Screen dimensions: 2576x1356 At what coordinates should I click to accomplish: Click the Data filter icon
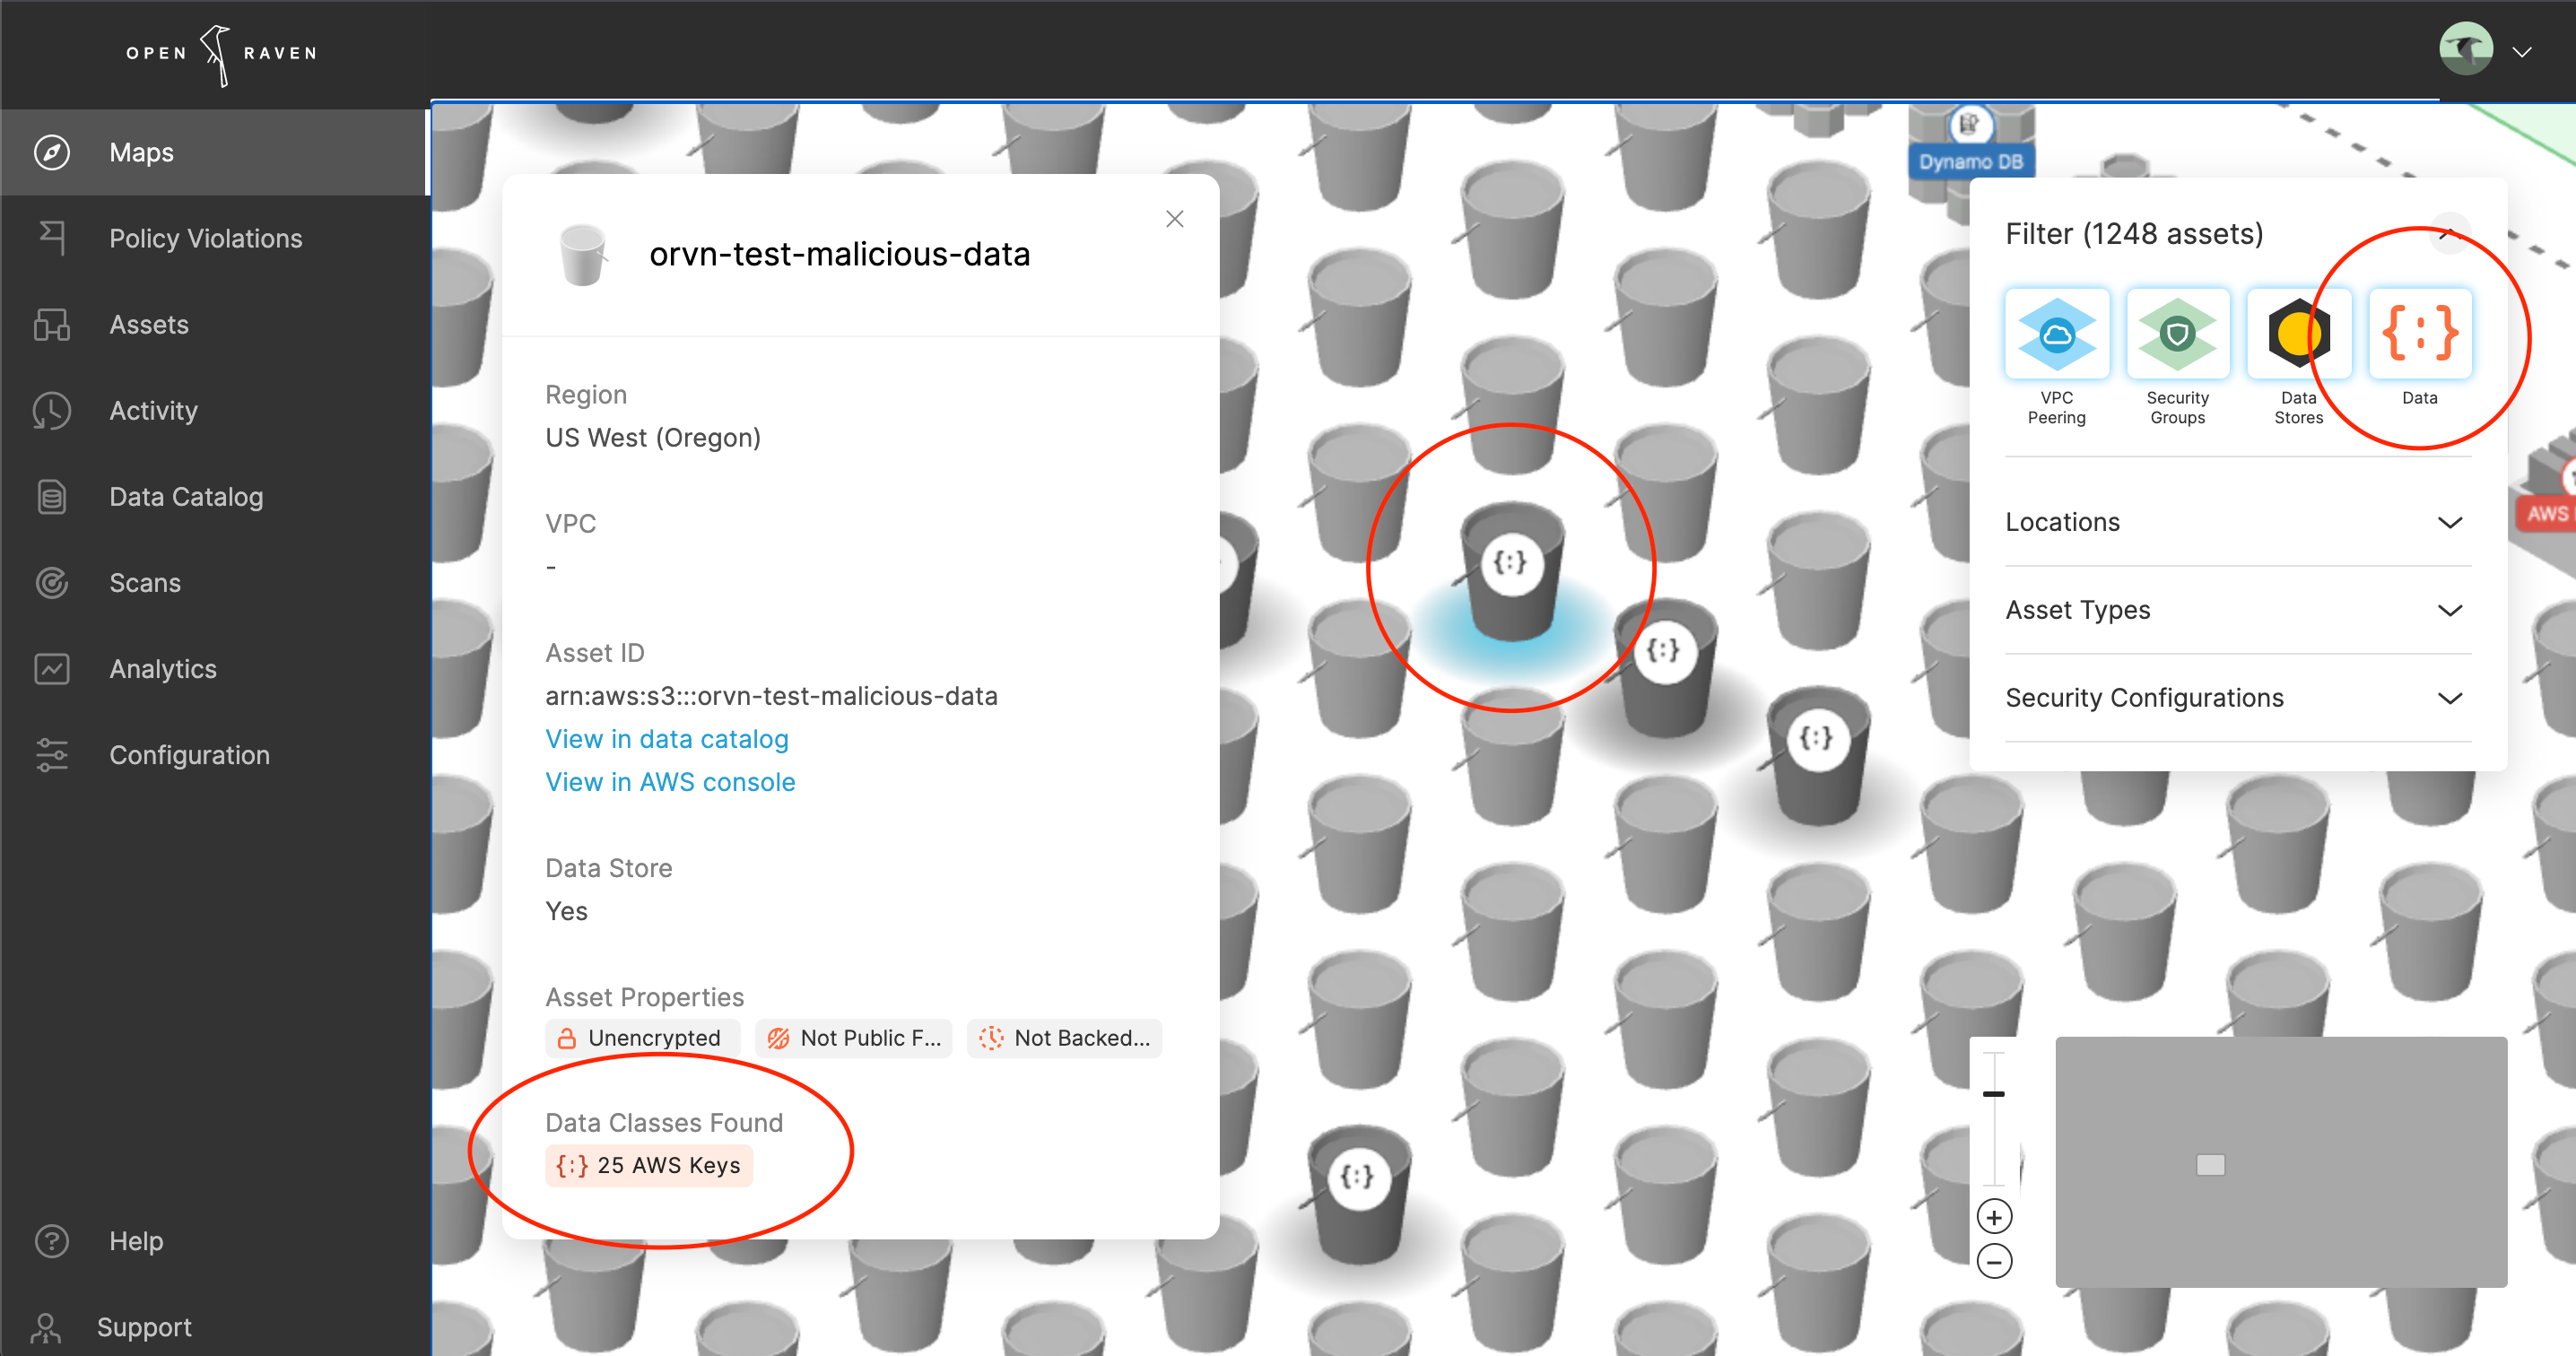click(x=2419, y=335)
